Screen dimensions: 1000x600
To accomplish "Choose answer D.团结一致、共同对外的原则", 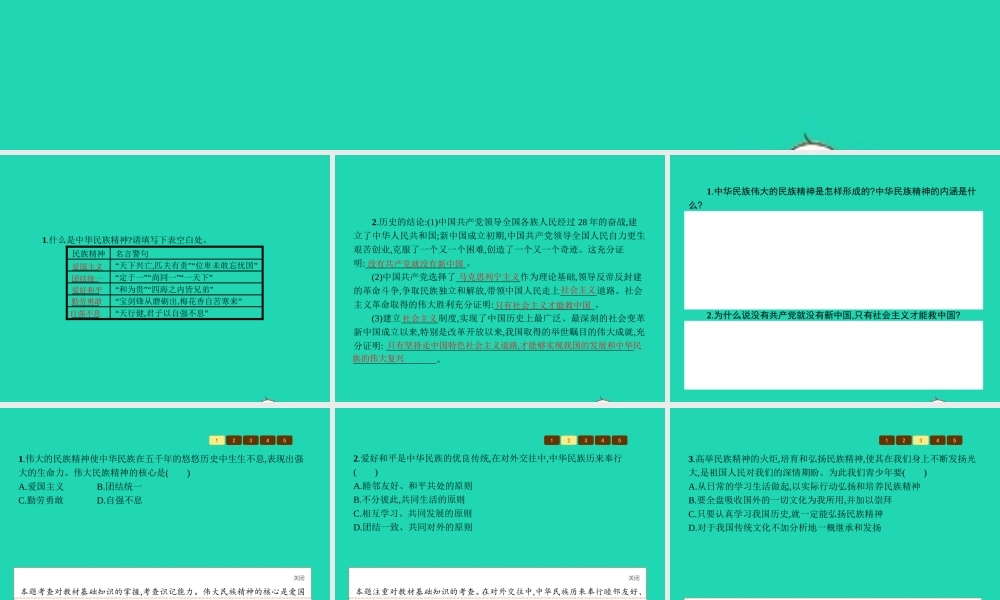I will pyautogui.click(x=413, y=527).
